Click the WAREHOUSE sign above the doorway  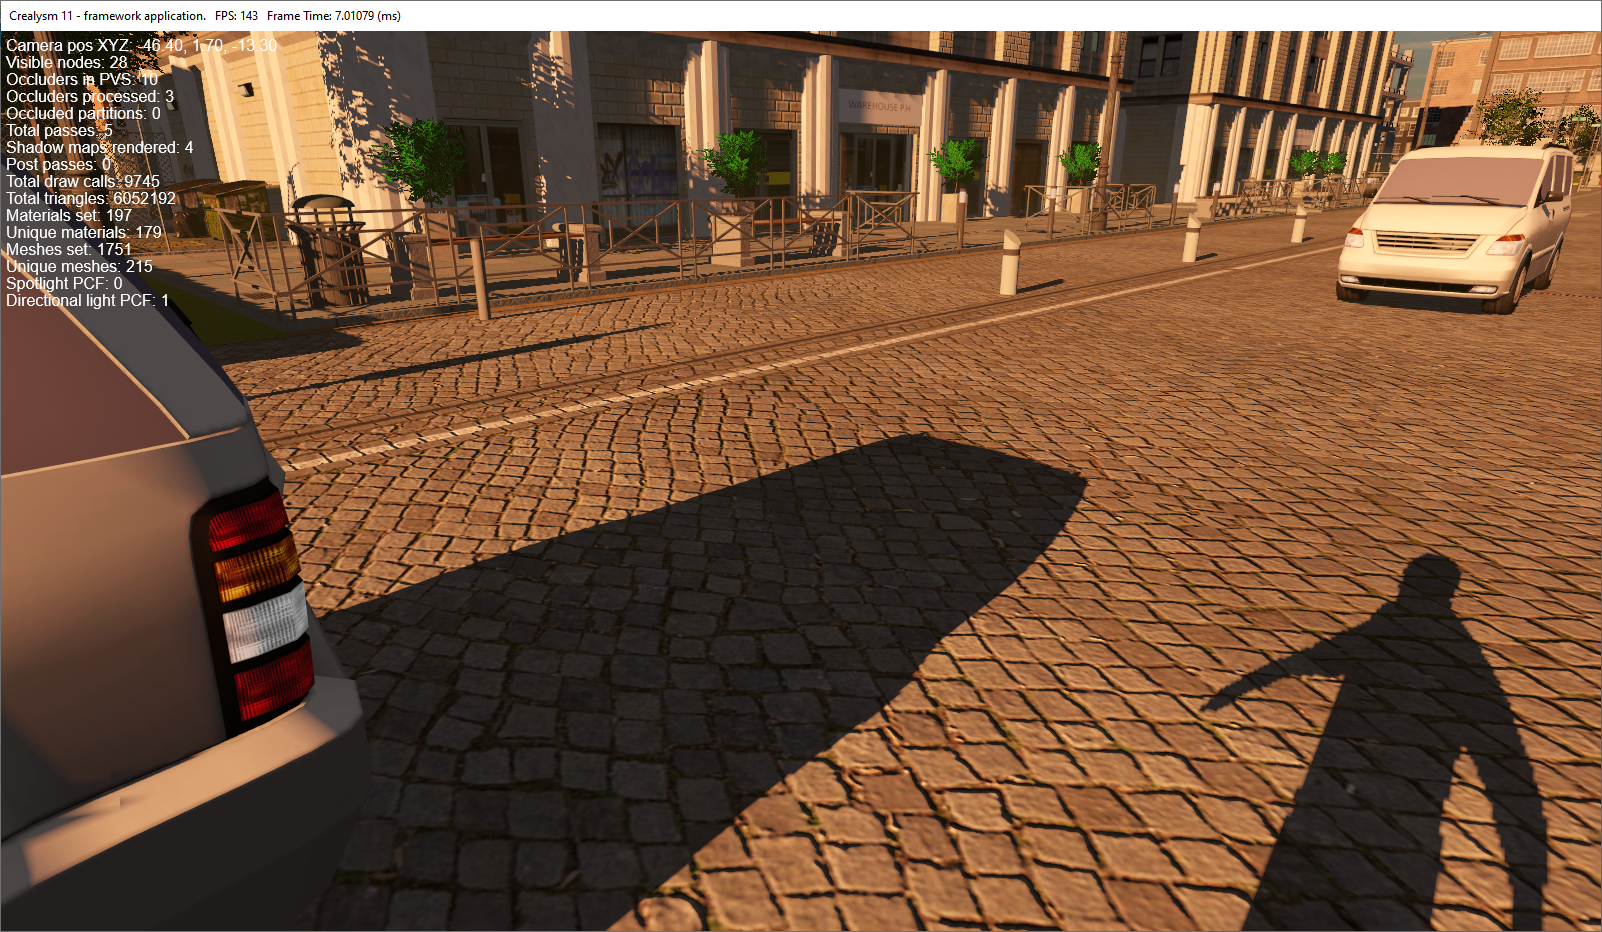click(879, 105)
